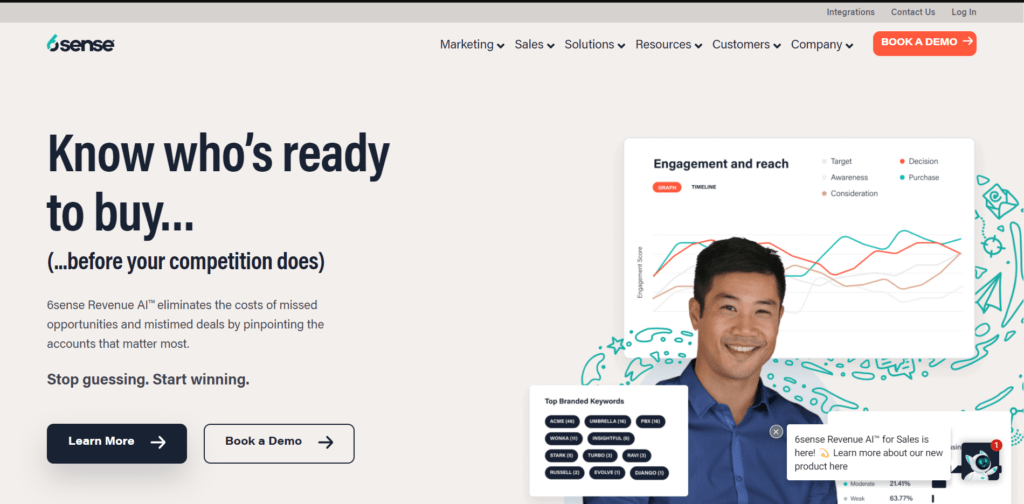Image resolution: width=1024 pixels, height=504 pixels.
Task: Click the STARK (5) keyword tag
Action: point(562,456)
